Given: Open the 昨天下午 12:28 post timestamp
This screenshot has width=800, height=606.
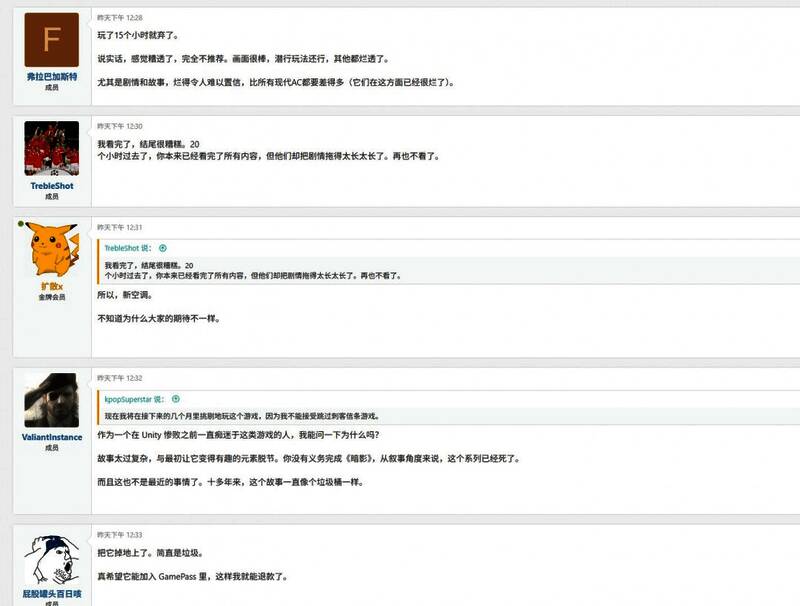Looking at the screenshot, I should (x=120, y=18).
